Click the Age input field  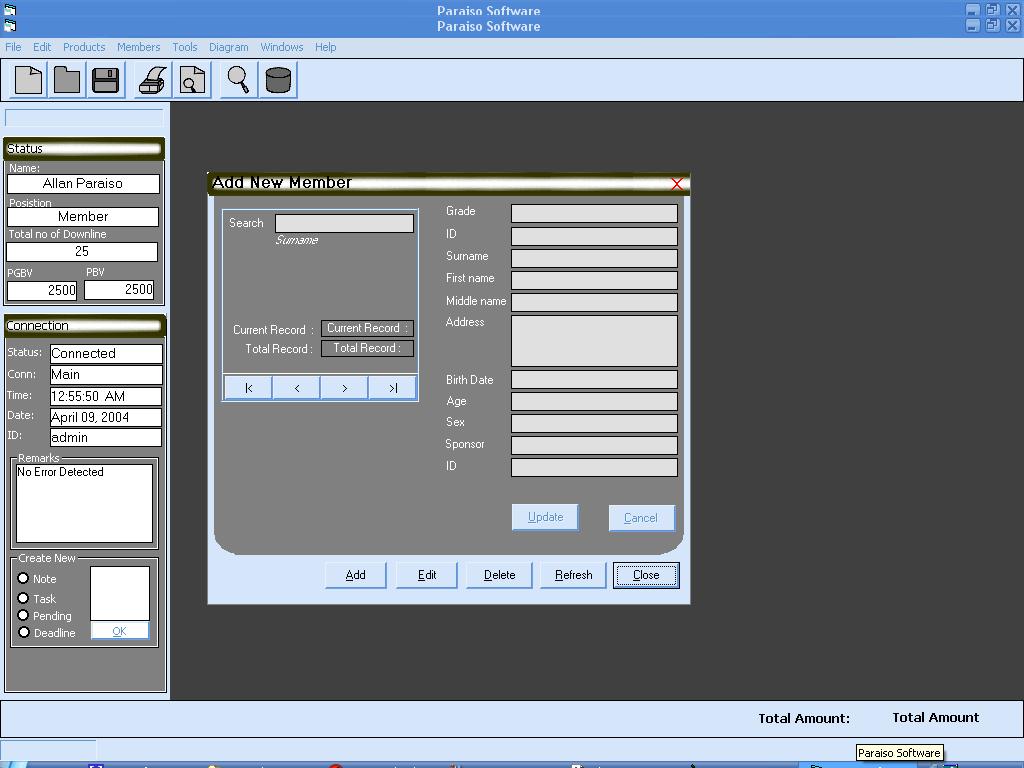pyautogui.click(x=594, y=401)
